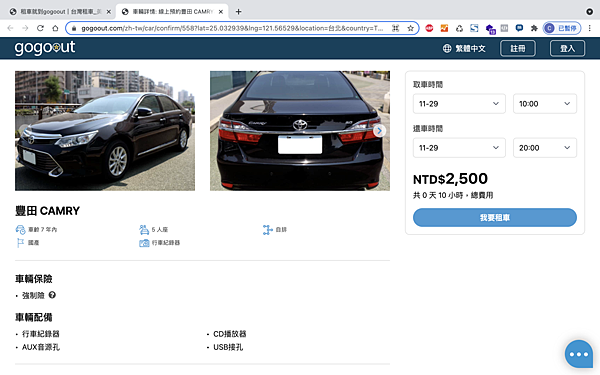
Task: Open the return date 11-29 dropdown
Action: 459,148
